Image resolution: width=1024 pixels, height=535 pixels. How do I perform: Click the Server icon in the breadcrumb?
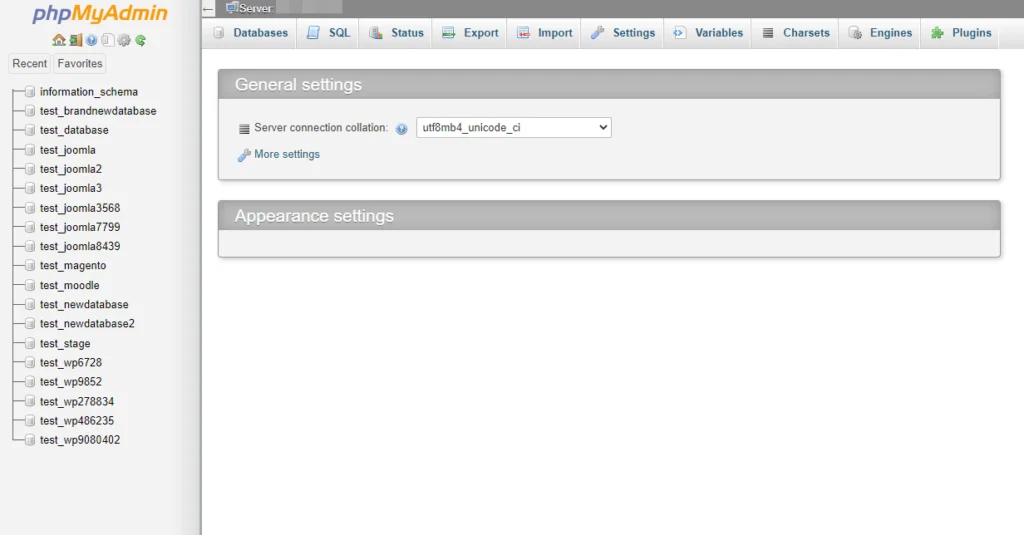click(x=231, y=8)
